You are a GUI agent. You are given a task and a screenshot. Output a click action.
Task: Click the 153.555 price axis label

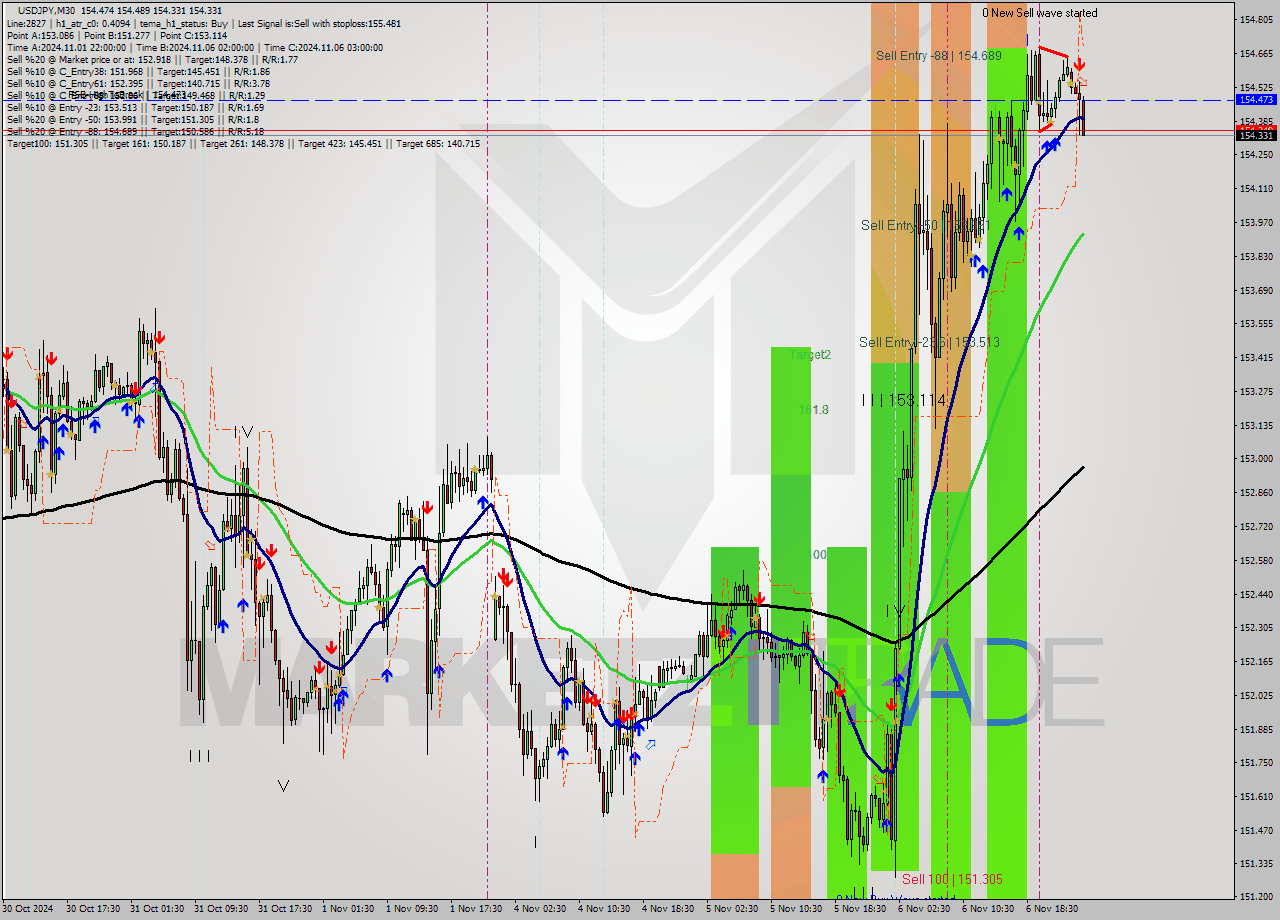pos(1256,324)
